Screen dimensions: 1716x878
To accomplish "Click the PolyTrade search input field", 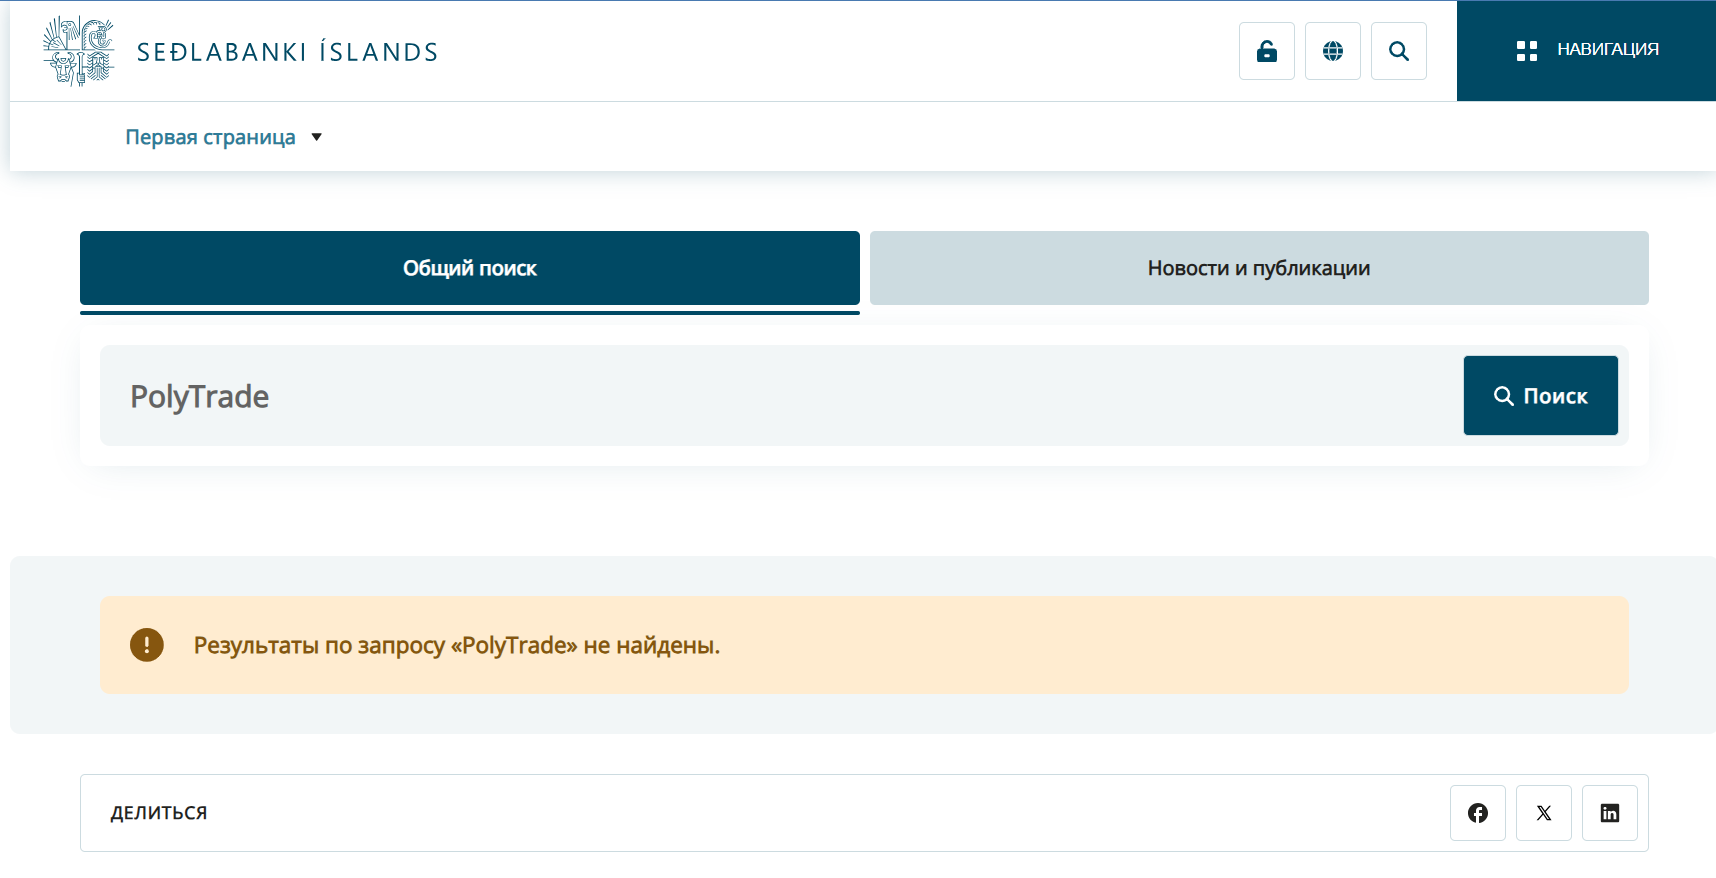I will pyautogui.click(x=780, y=396).
